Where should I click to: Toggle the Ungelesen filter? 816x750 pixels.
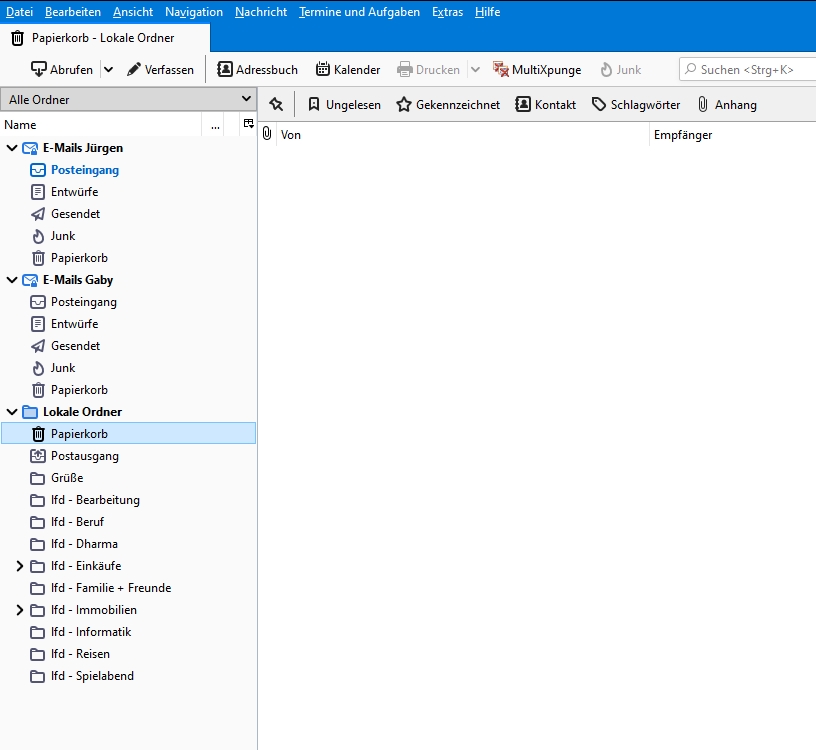(345, 105)
